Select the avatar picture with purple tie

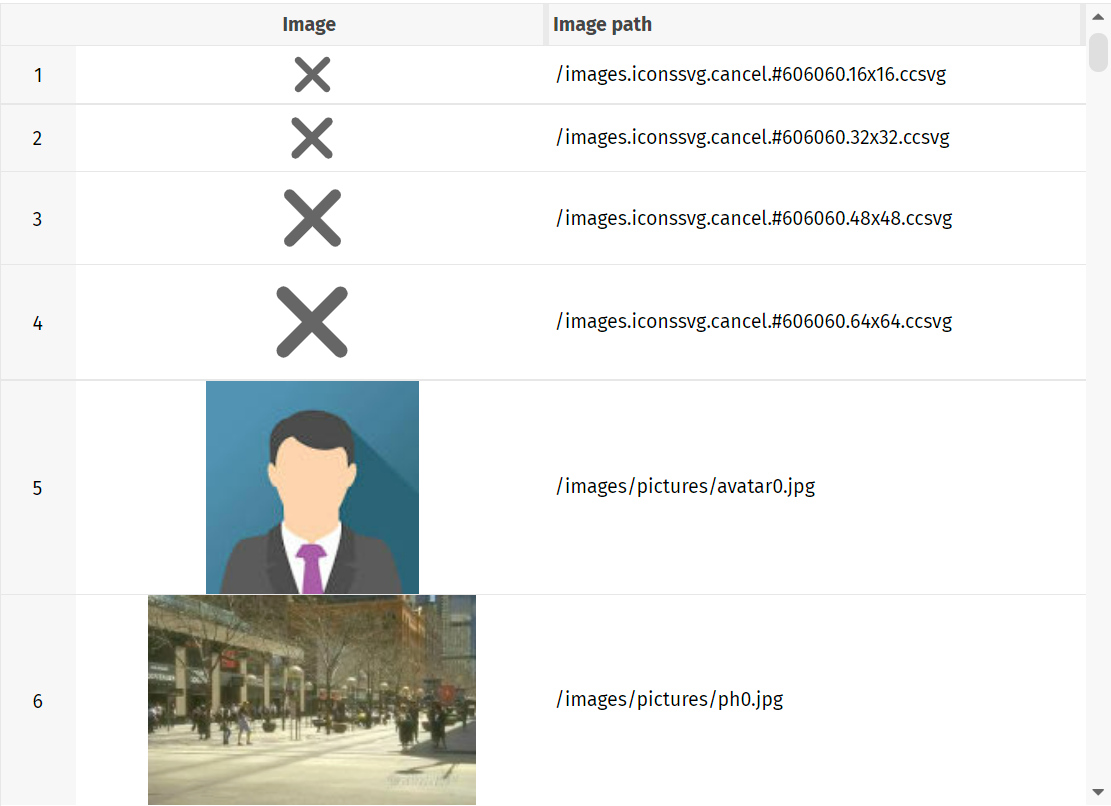coord(312,487)
